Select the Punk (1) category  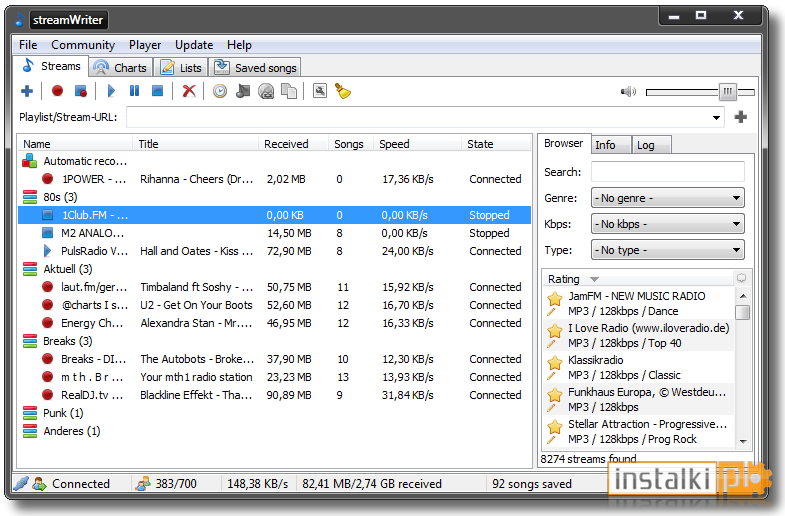coord(274,413)
